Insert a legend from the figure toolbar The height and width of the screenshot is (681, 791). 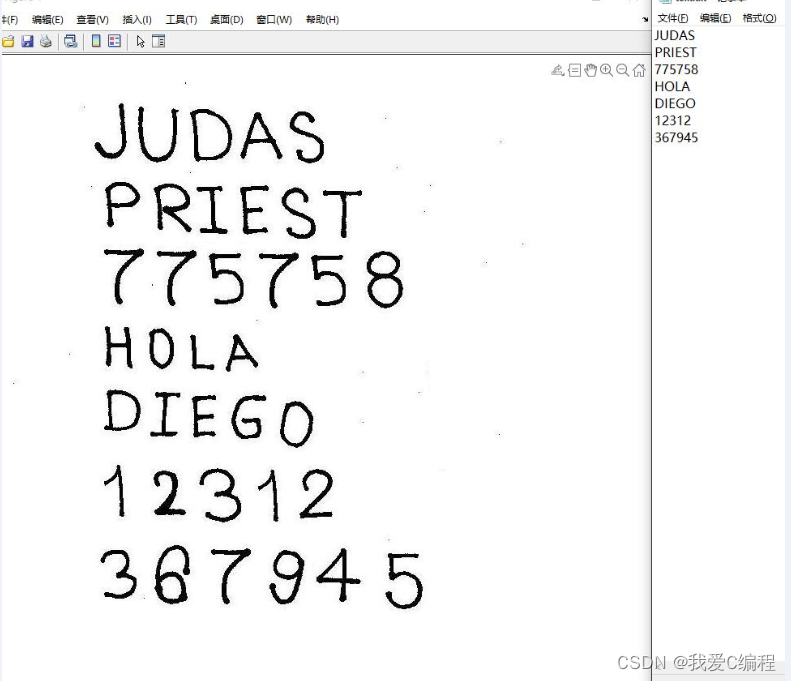point(115,41)
